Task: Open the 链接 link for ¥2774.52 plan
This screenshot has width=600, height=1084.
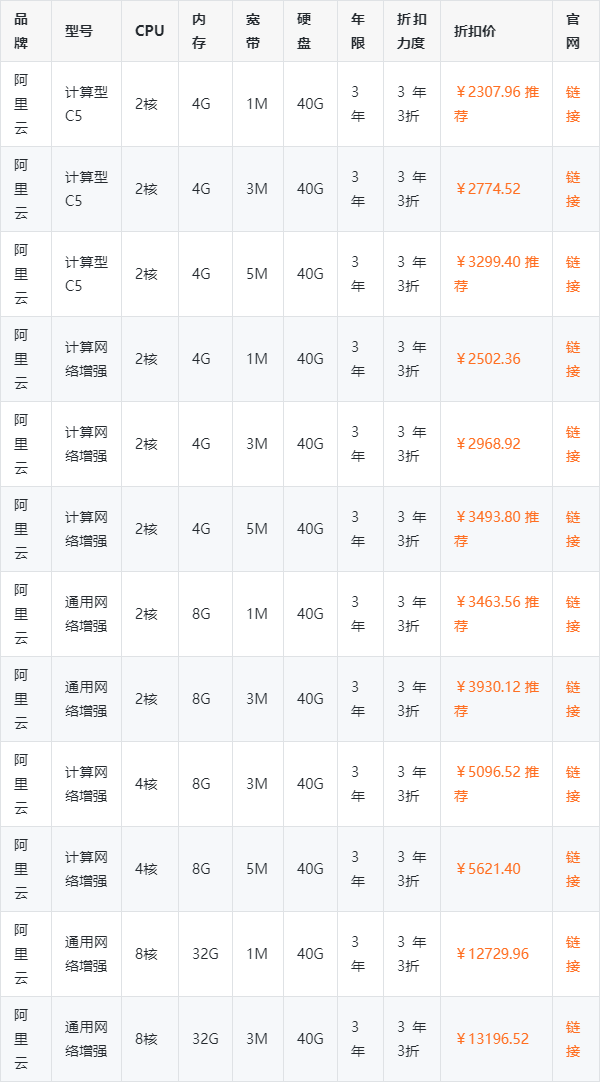Action: (573, 189)
